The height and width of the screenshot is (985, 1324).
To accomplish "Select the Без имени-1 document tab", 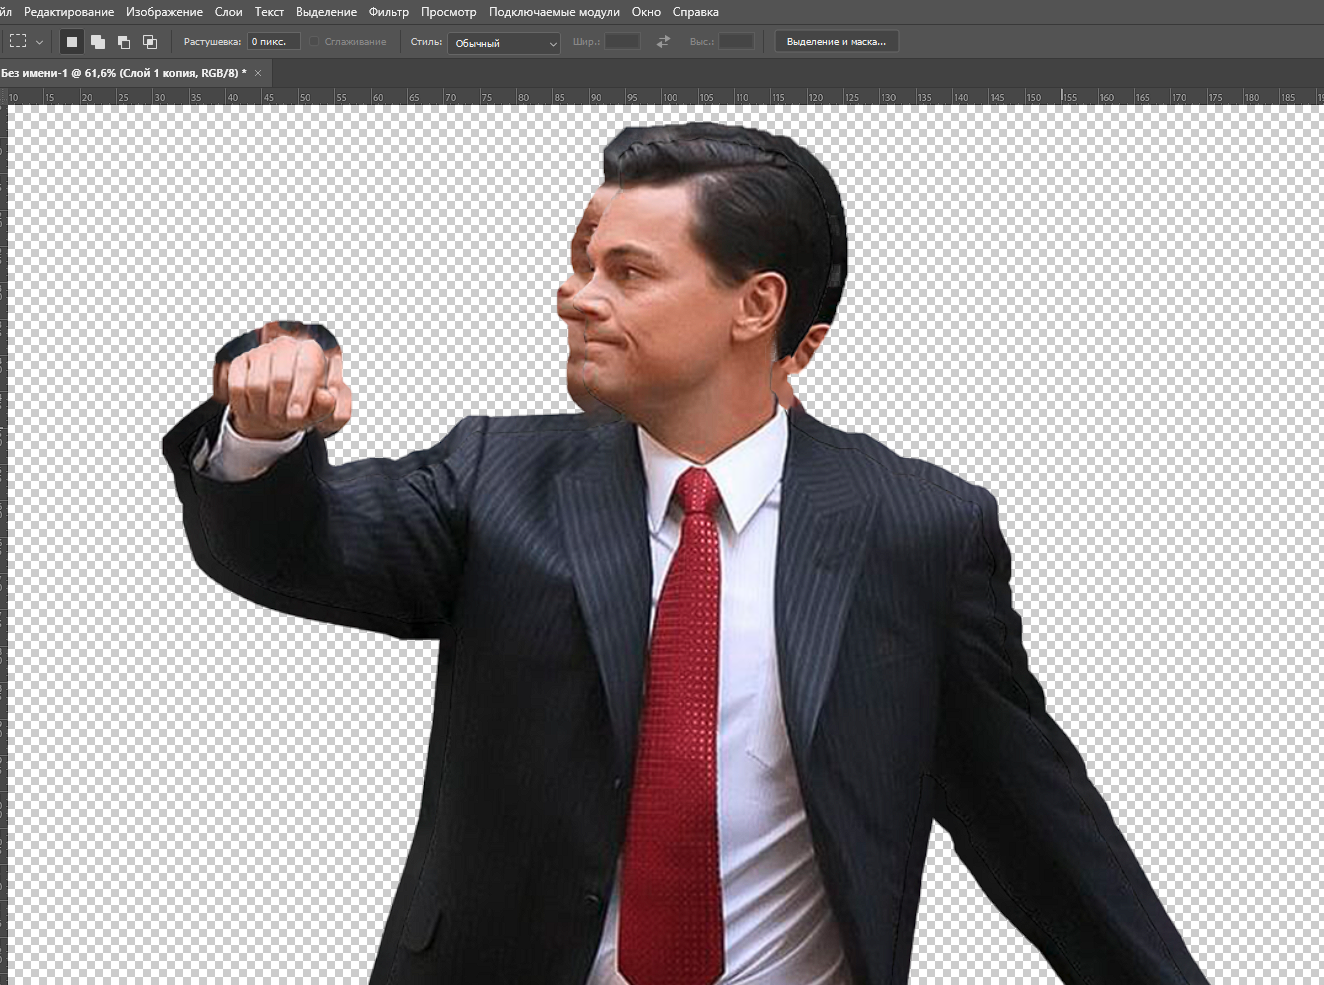I will point(124,73).
